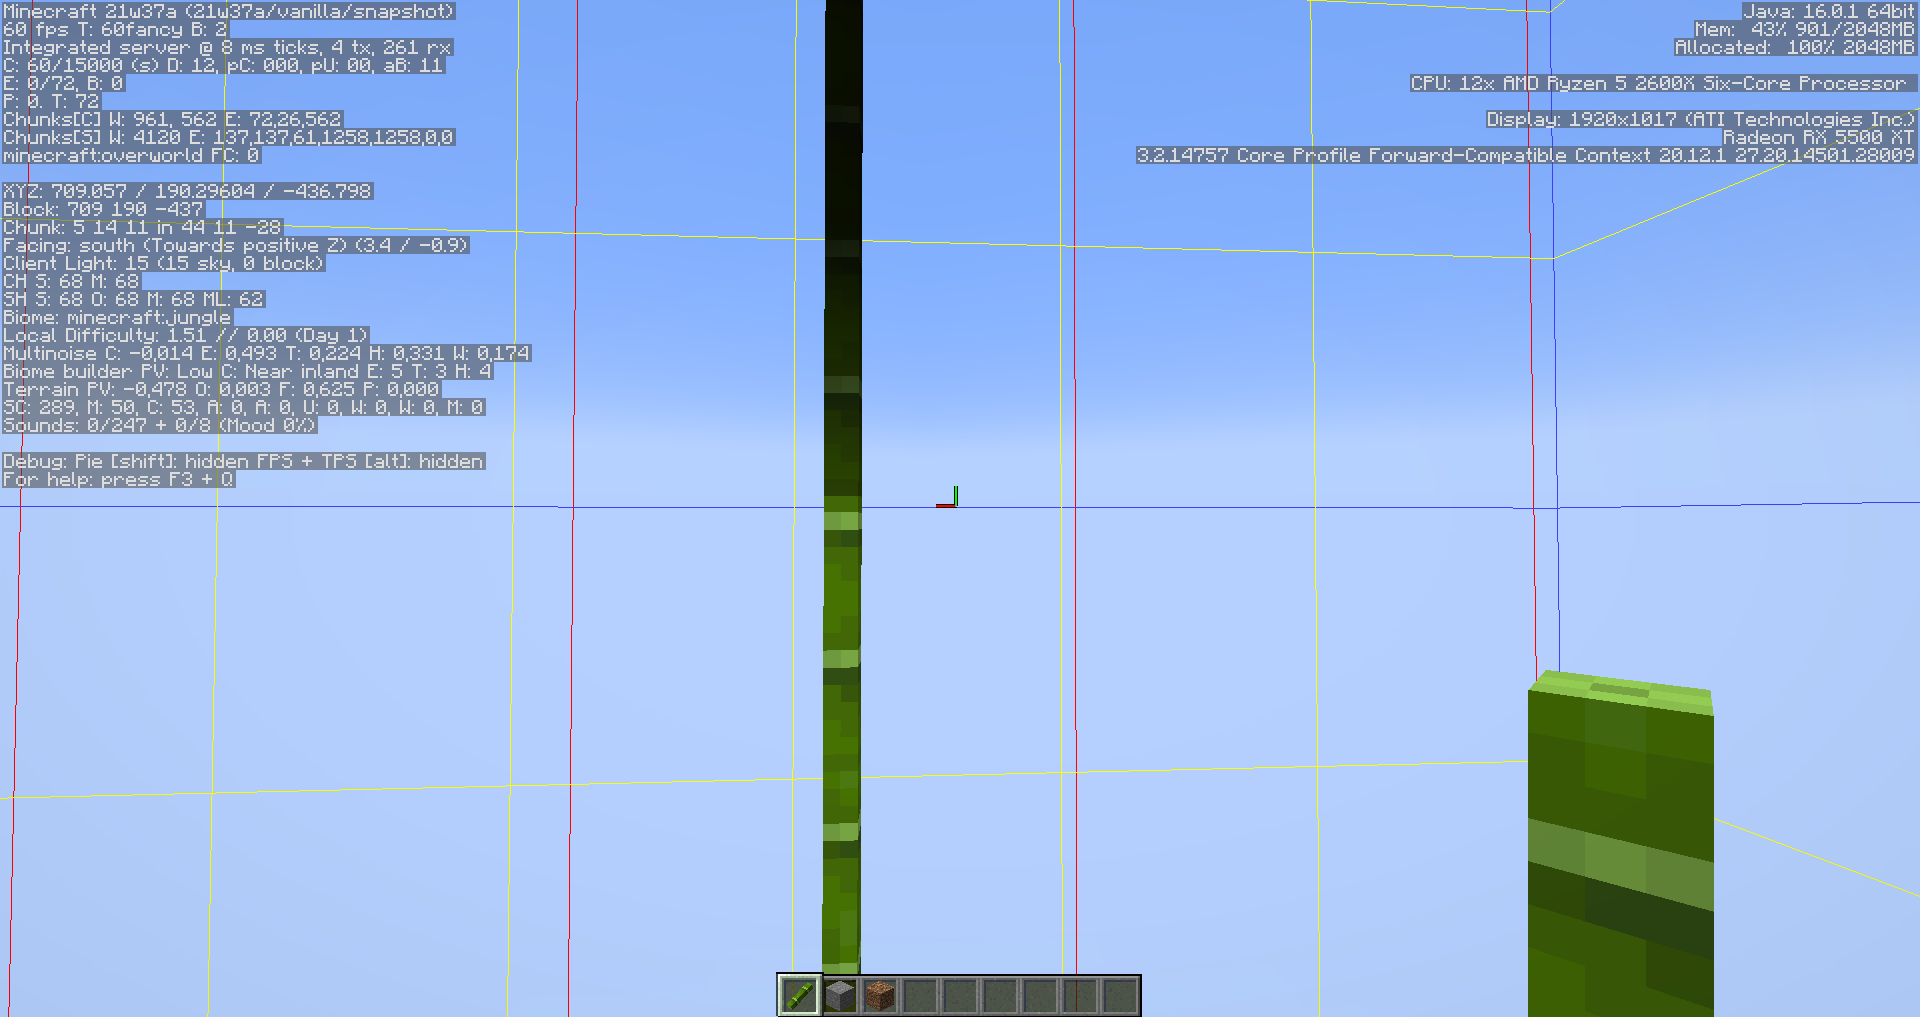Click the "Chunks[S] W: 4120" line
This screenshot has height=1017, width=1920.
click(x=229, y=137)
